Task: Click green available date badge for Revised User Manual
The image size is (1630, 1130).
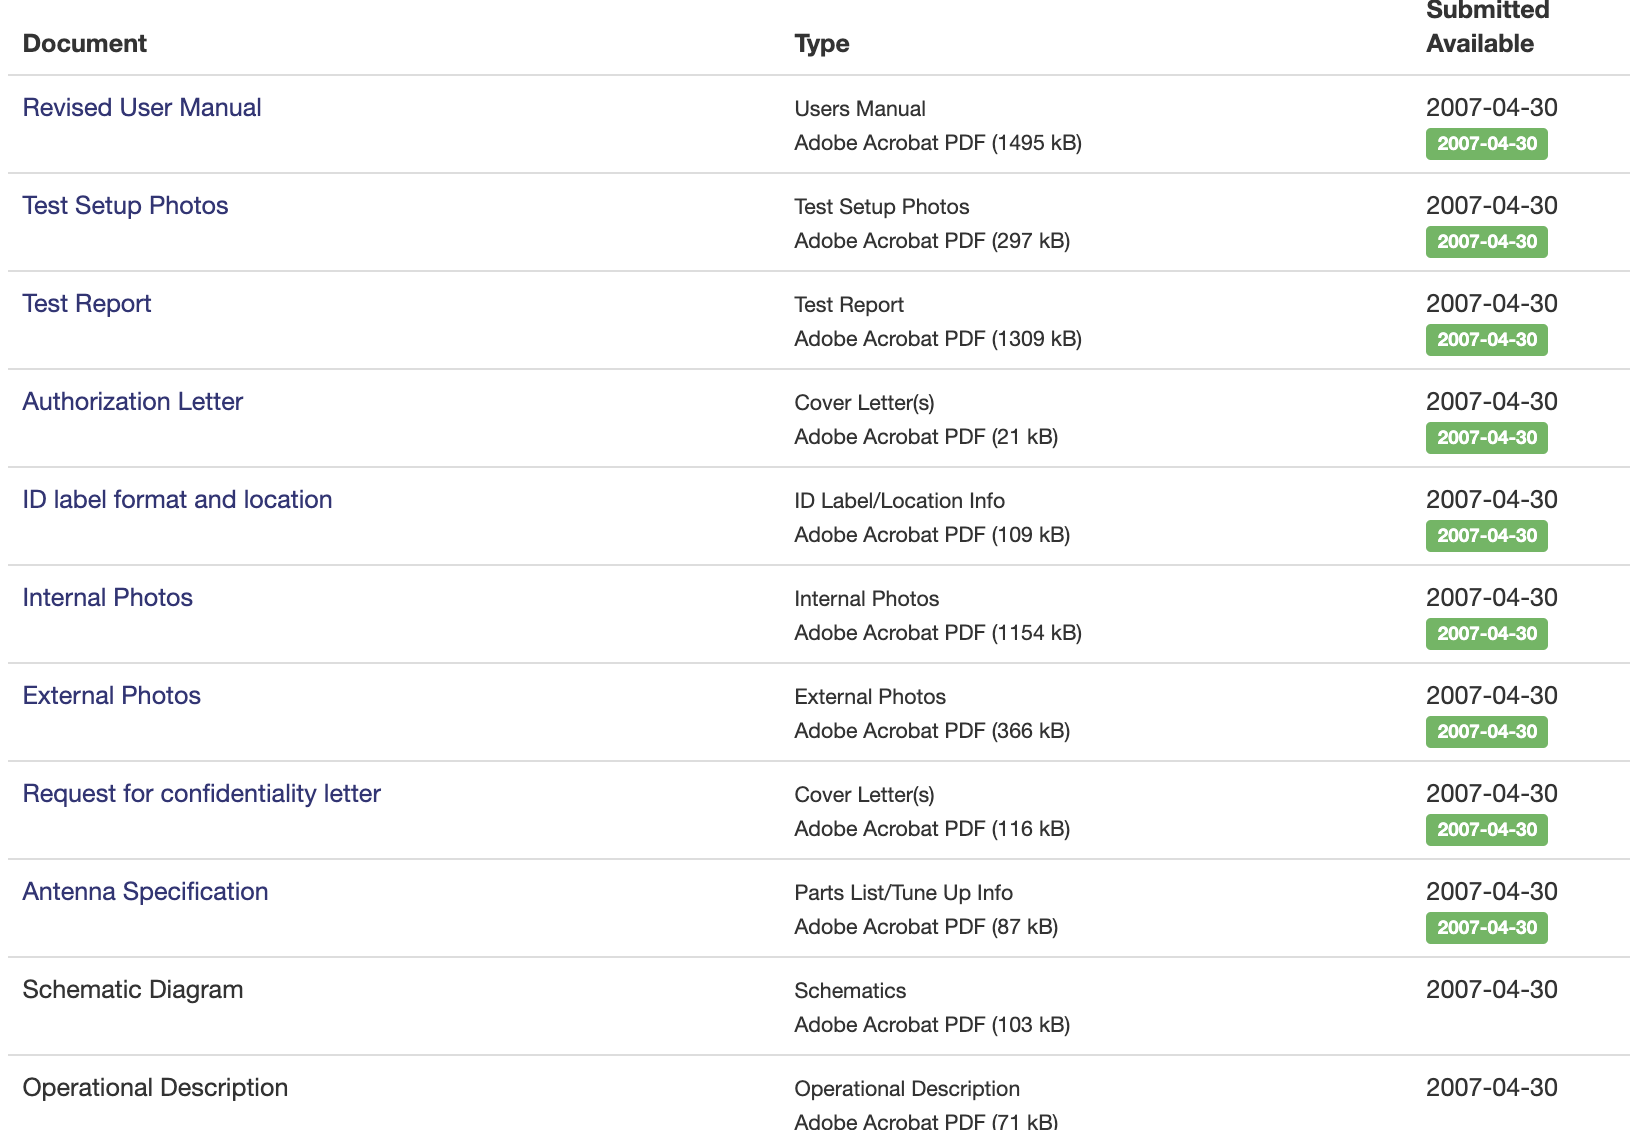Action: (x=1487, y=144)
